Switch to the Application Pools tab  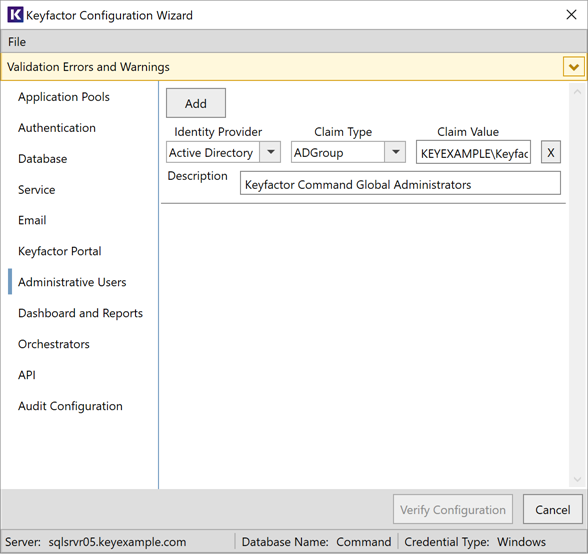64,97
